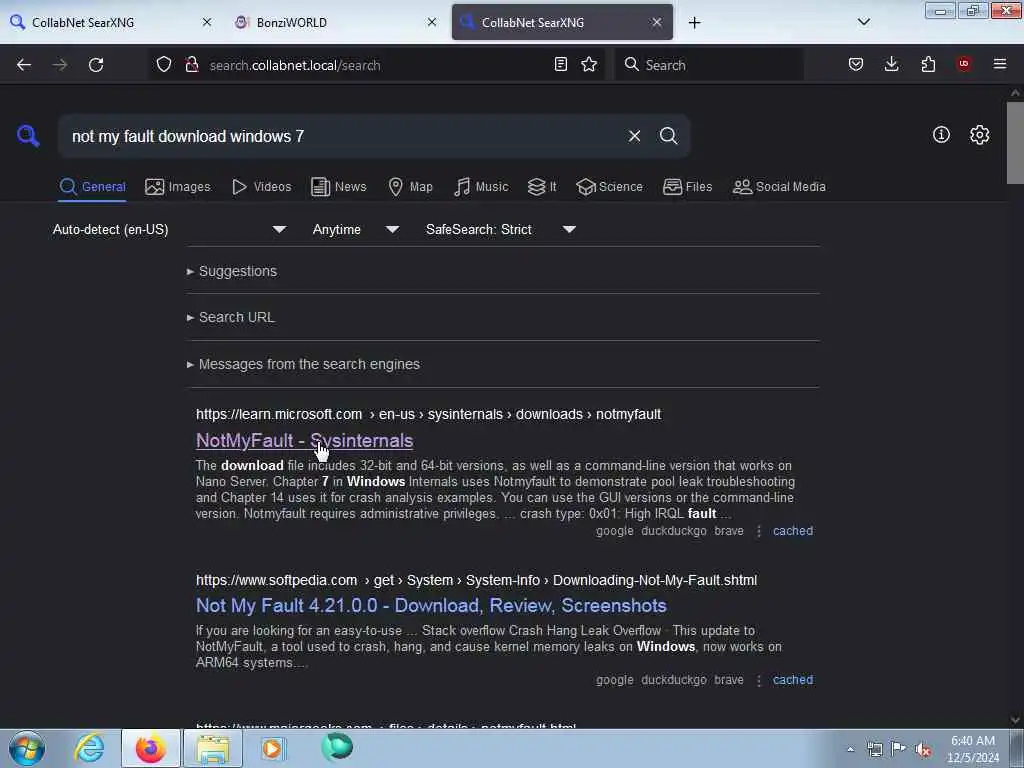
Task: Open a new browser tab
Action: (x=694, y=23)
